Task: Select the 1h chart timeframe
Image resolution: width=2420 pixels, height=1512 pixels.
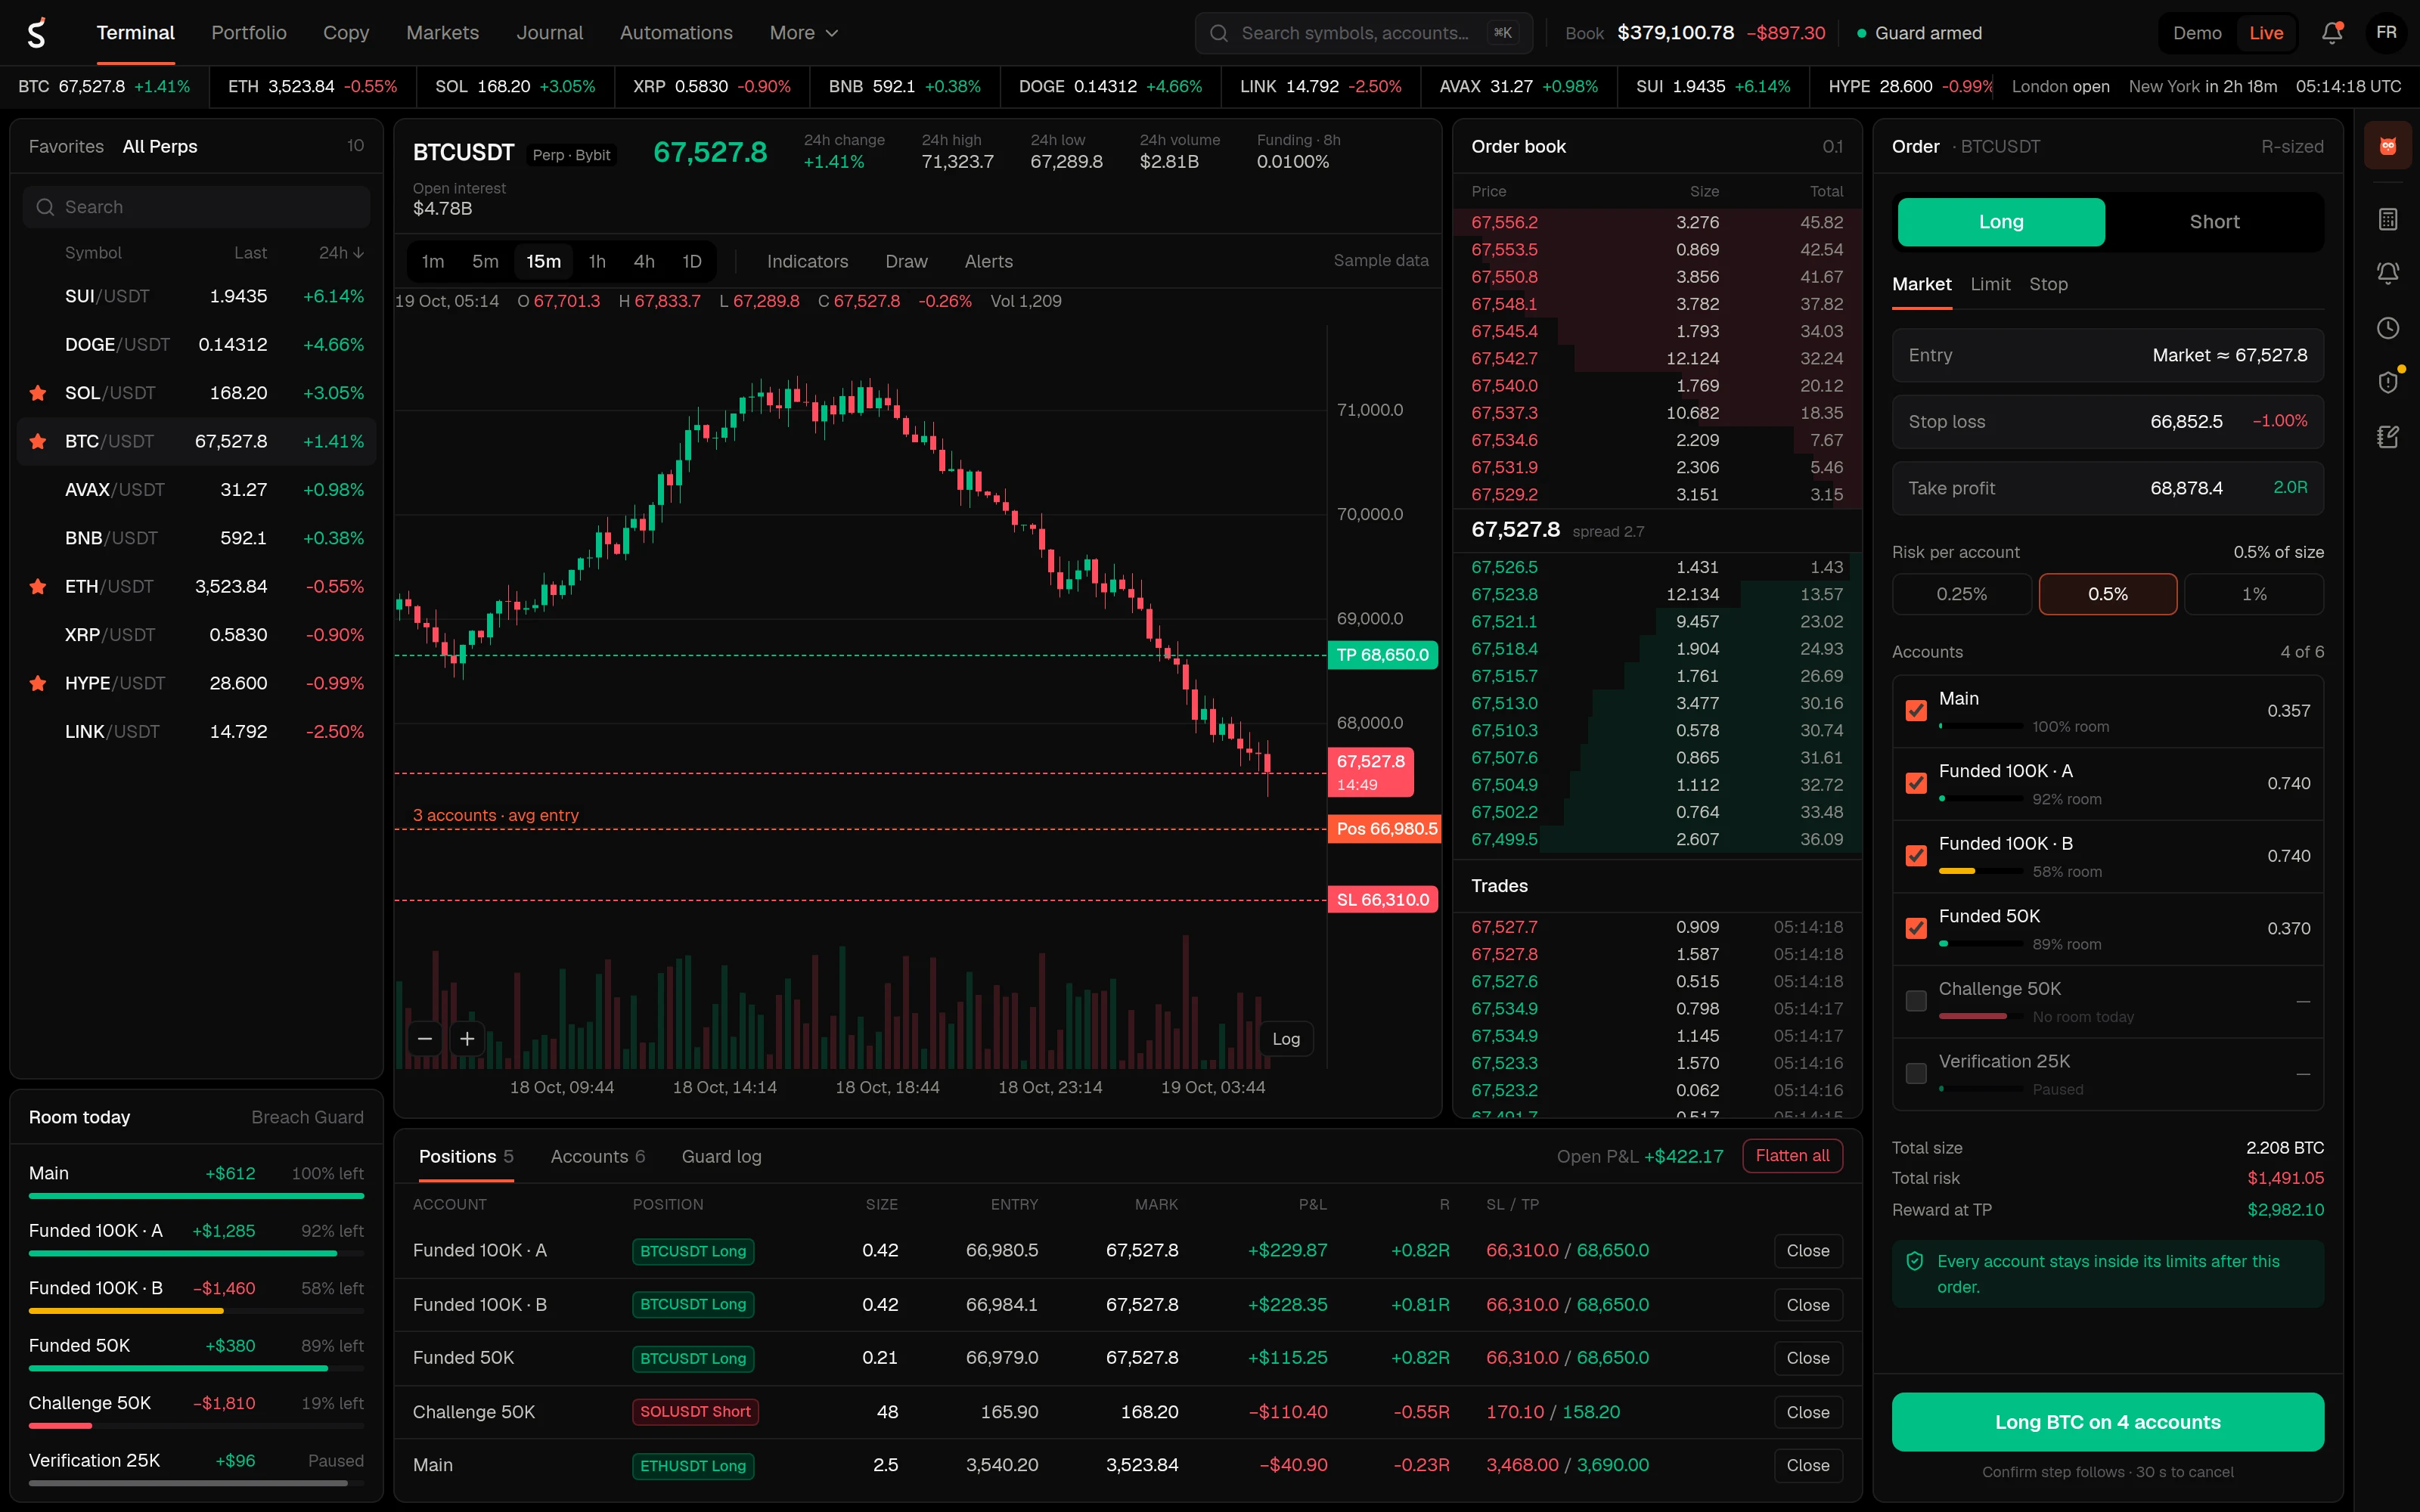Action: 597,262
